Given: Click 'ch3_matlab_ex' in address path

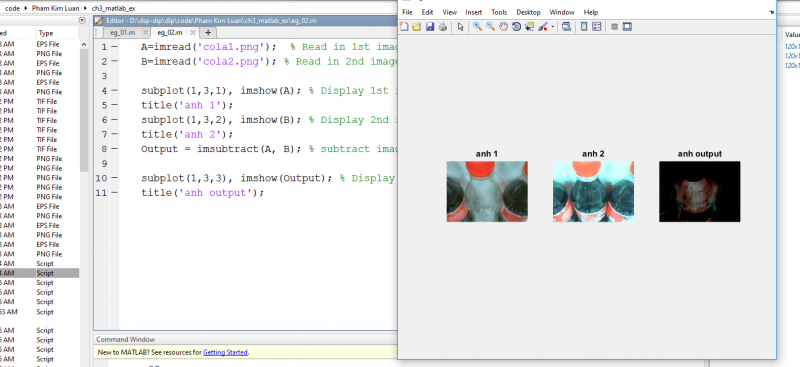Looking at the screenshot, I should pos(113,8).
